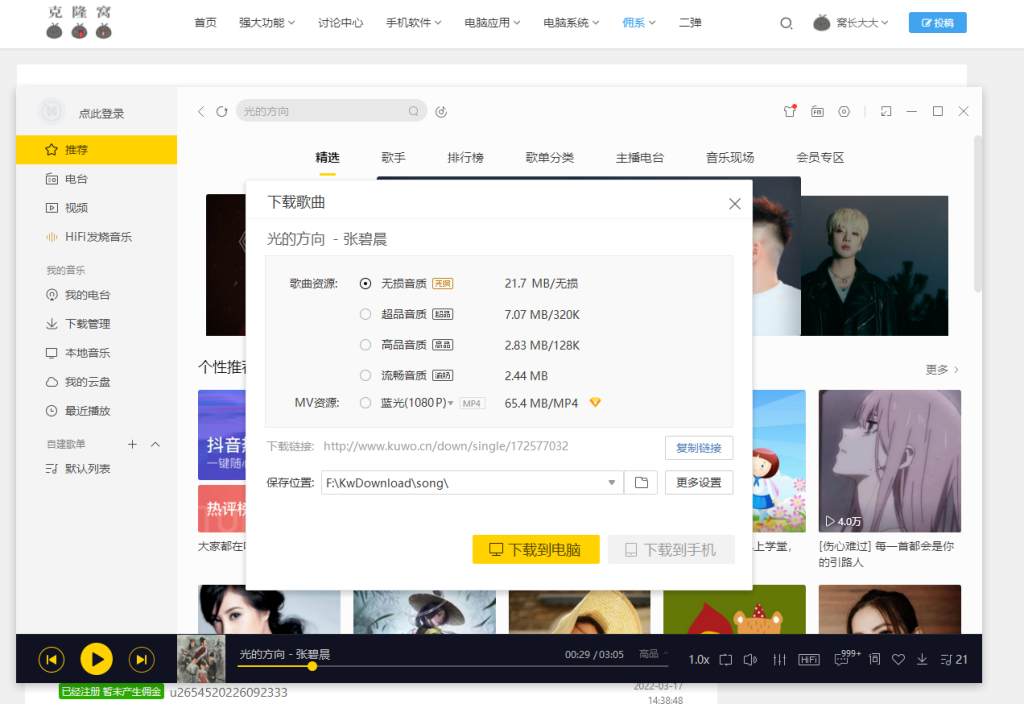
Task: Switch to the 音乐现场 tab
Action: click(x=729, y=157)
